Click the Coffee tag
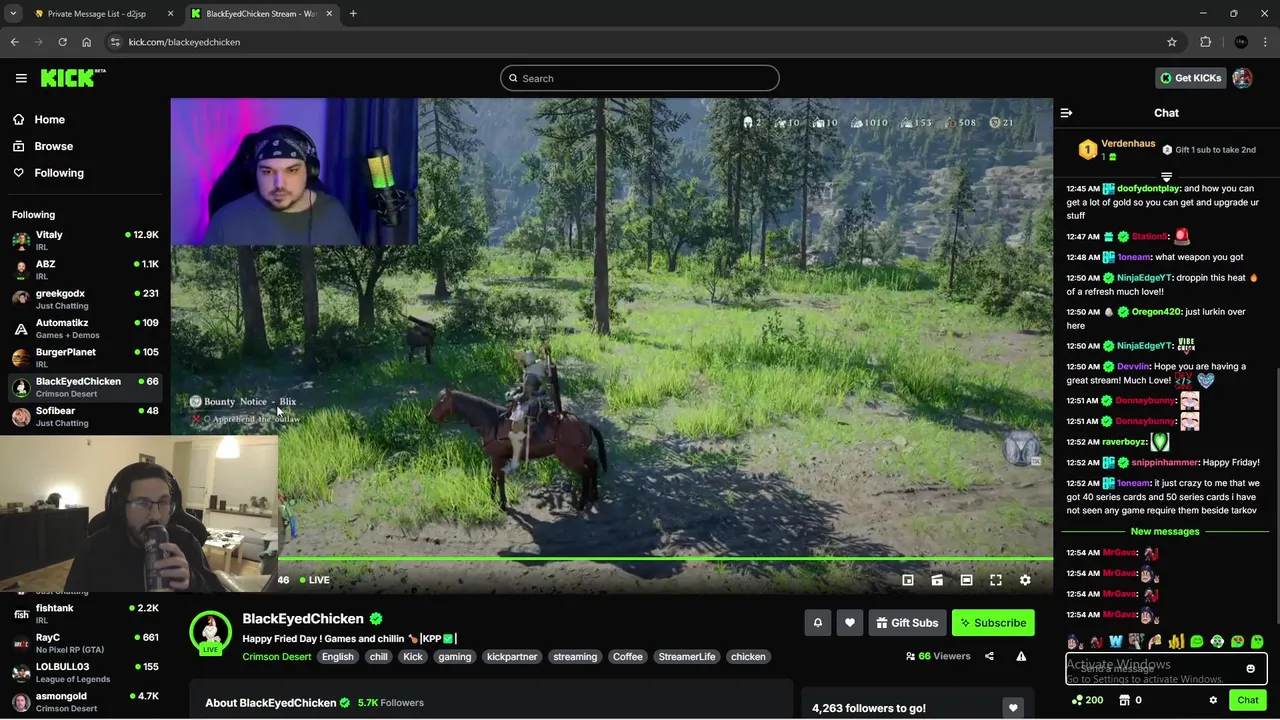This screenshot has width=1280, height=720. coord(627,657)
